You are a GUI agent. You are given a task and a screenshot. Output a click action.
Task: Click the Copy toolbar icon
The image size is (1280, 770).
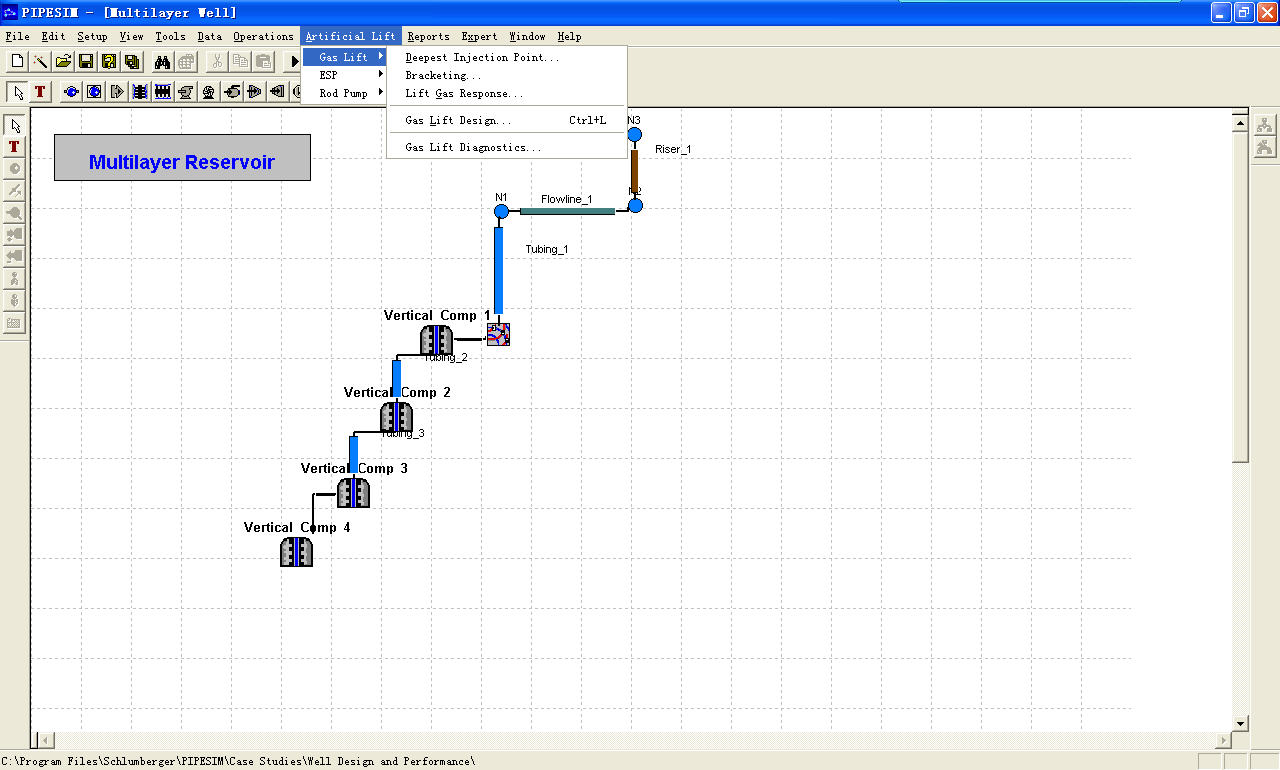[240, 61]
